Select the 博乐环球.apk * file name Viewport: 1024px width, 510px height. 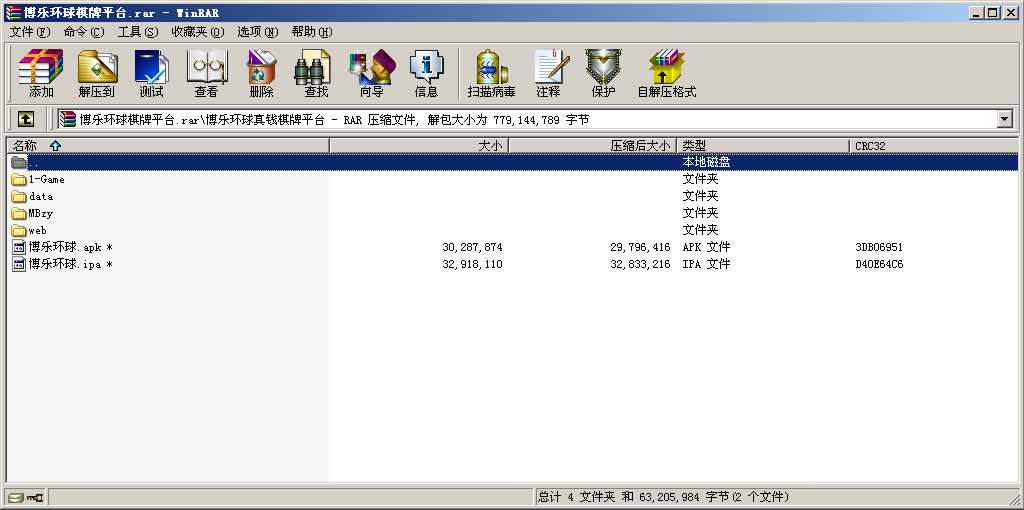click(x=71, y=247)
